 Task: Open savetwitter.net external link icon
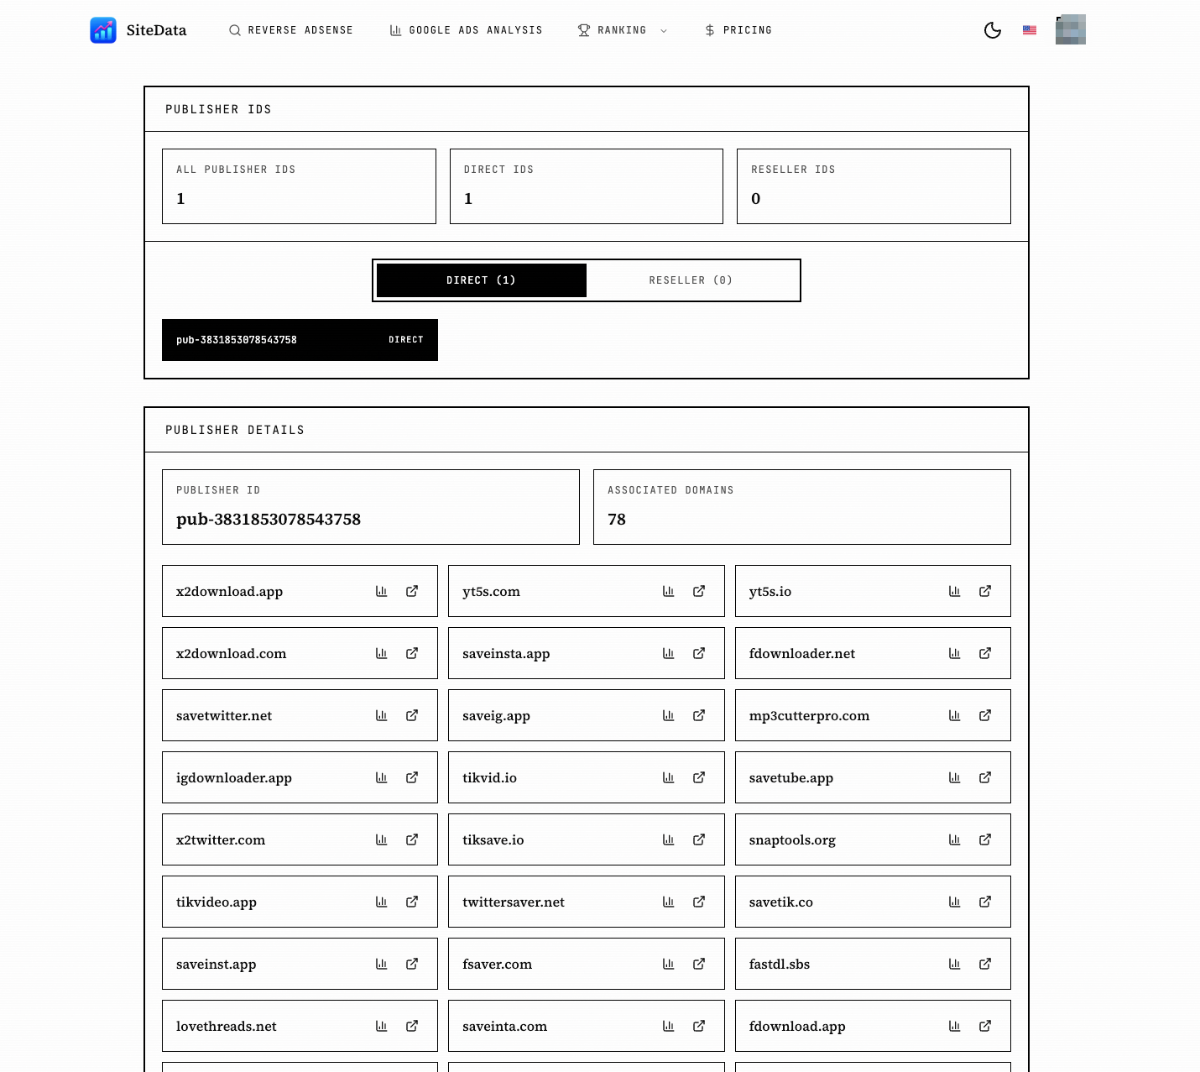[412, 715]
